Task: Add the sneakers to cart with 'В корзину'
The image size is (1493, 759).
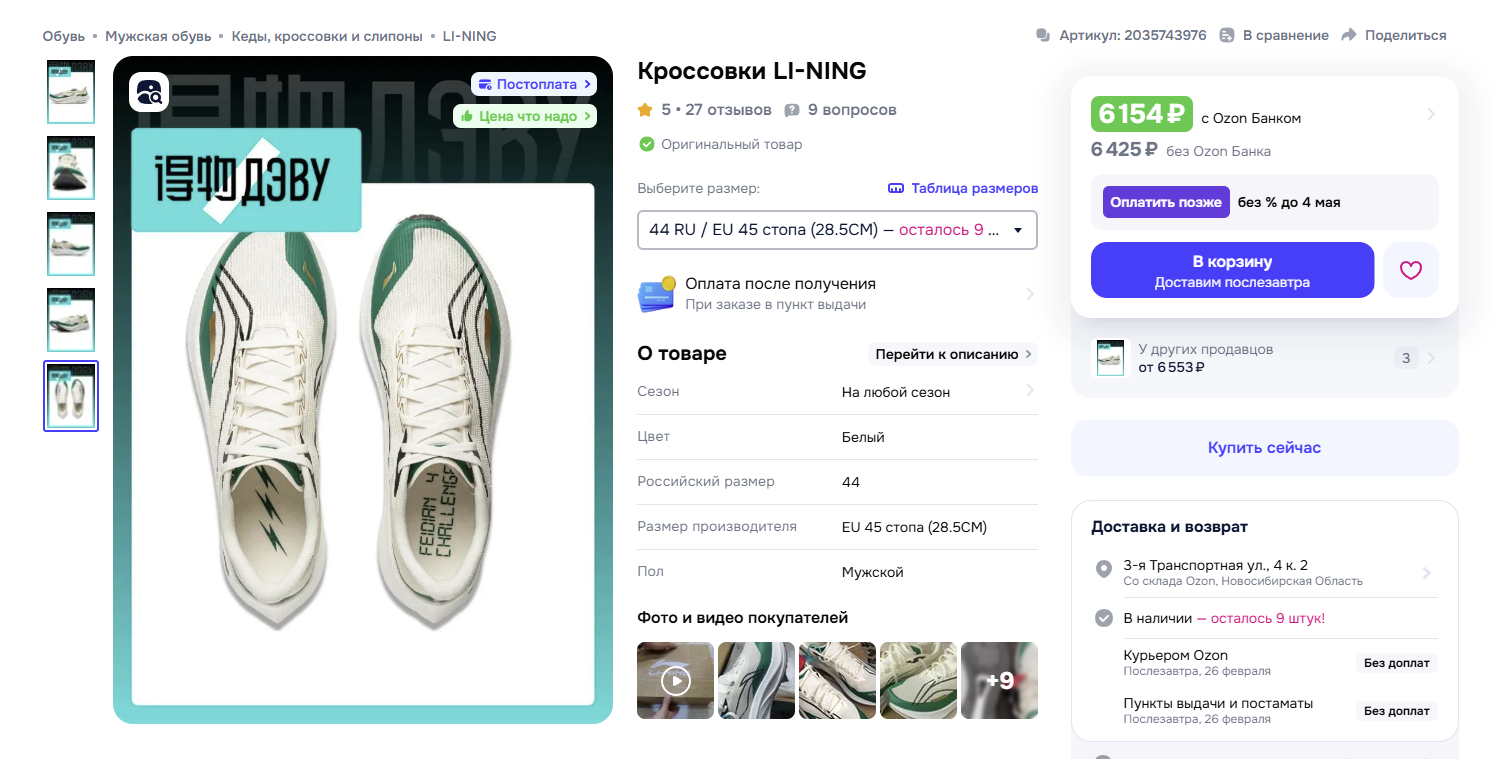Action: click(x=1233, y=270)
